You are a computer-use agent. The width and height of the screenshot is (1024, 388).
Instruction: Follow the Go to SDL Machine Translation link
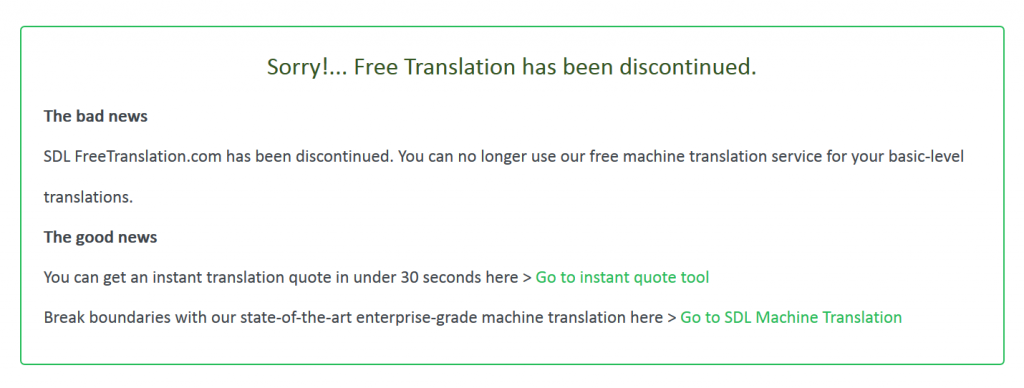tap(791, 317)
